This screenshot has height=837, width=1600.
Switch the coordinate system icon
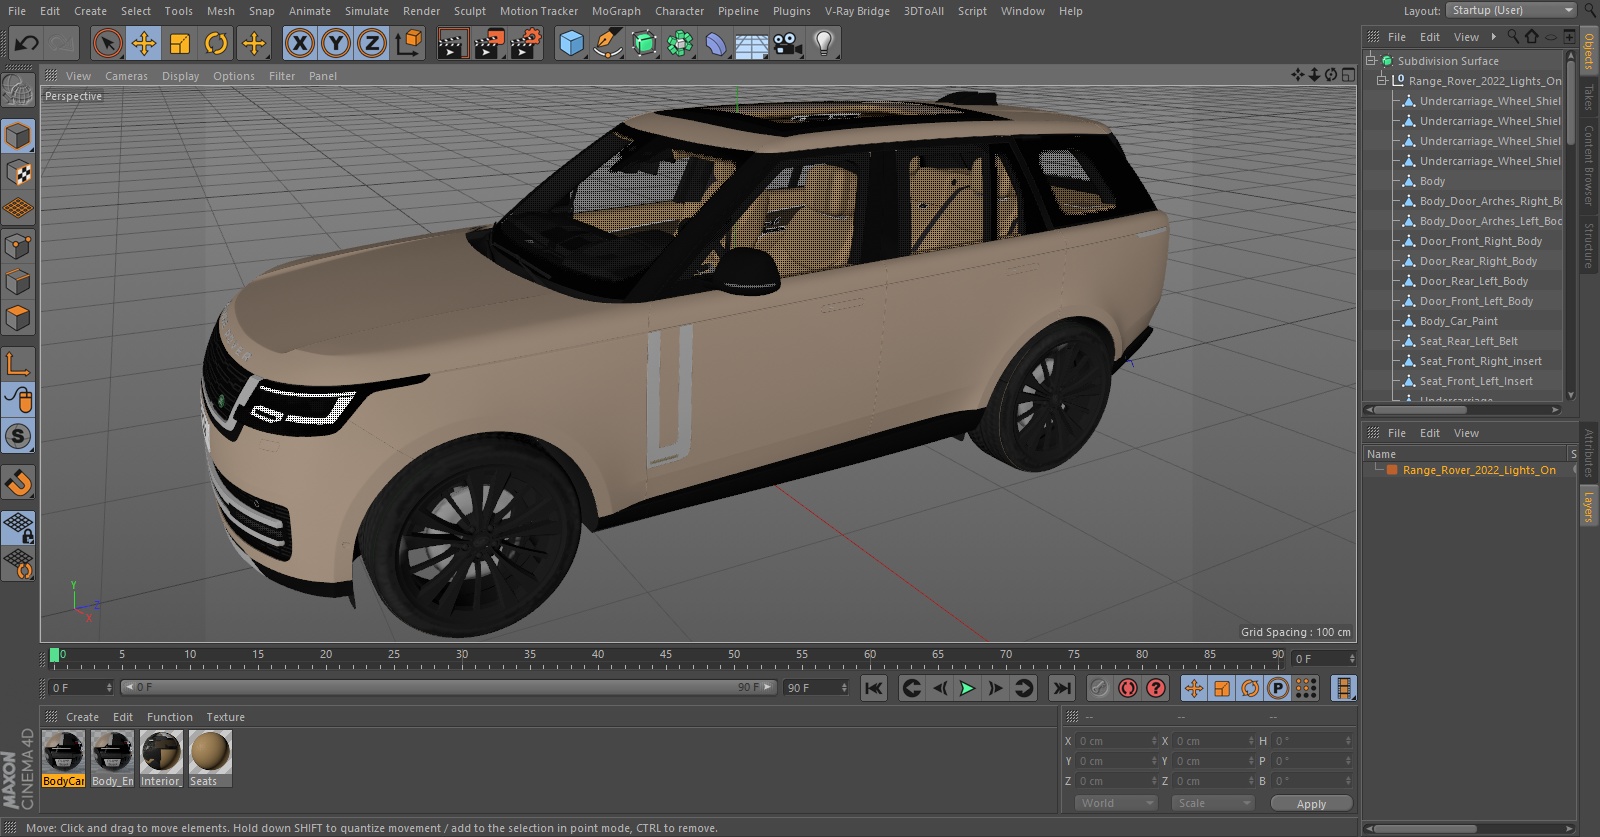coord(409,43)
